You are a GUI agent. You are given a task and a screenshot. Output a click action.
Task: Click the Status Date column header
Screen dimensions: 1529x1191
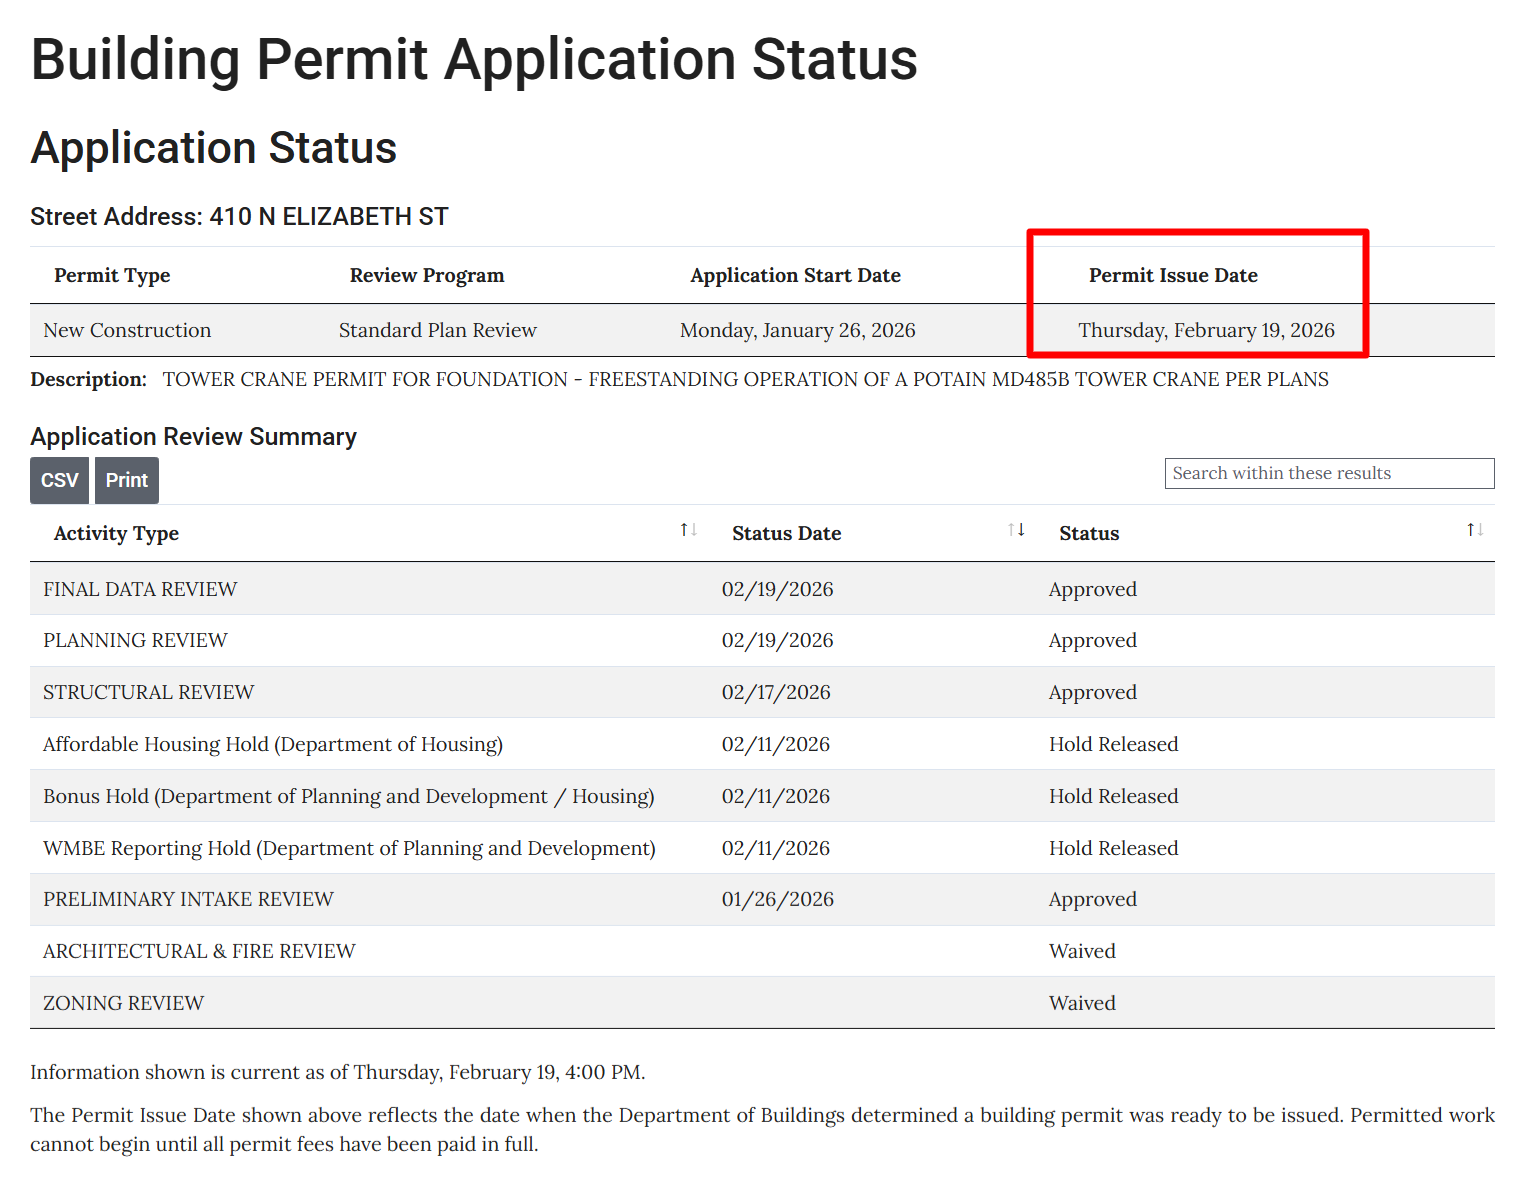pos(786,533)
